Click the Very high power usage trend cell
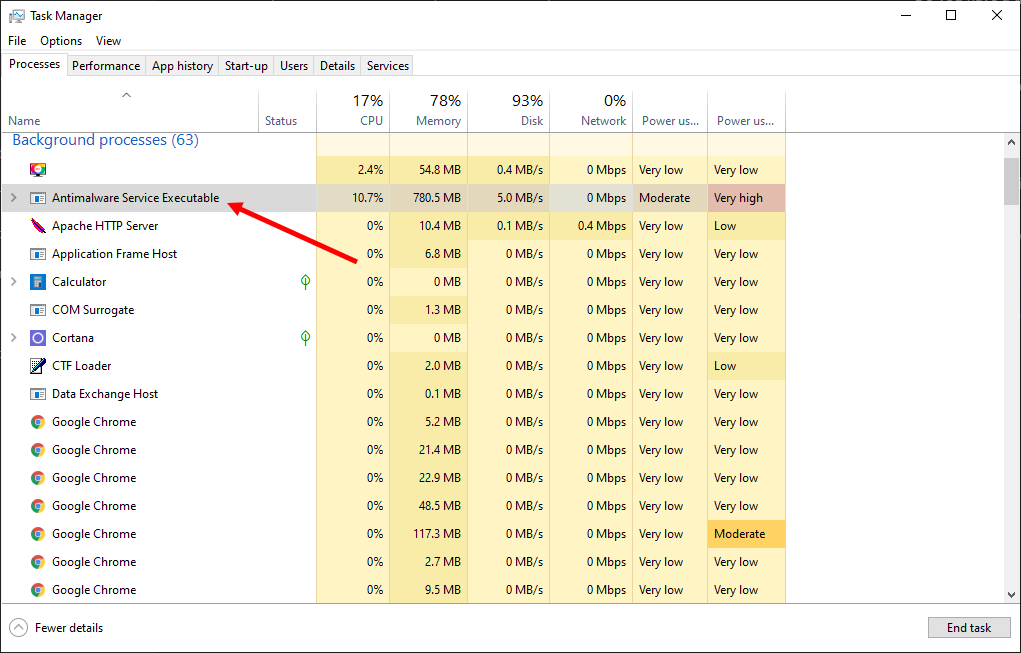The height and width of the screenshot is (653, 1021). click(746, 198)
